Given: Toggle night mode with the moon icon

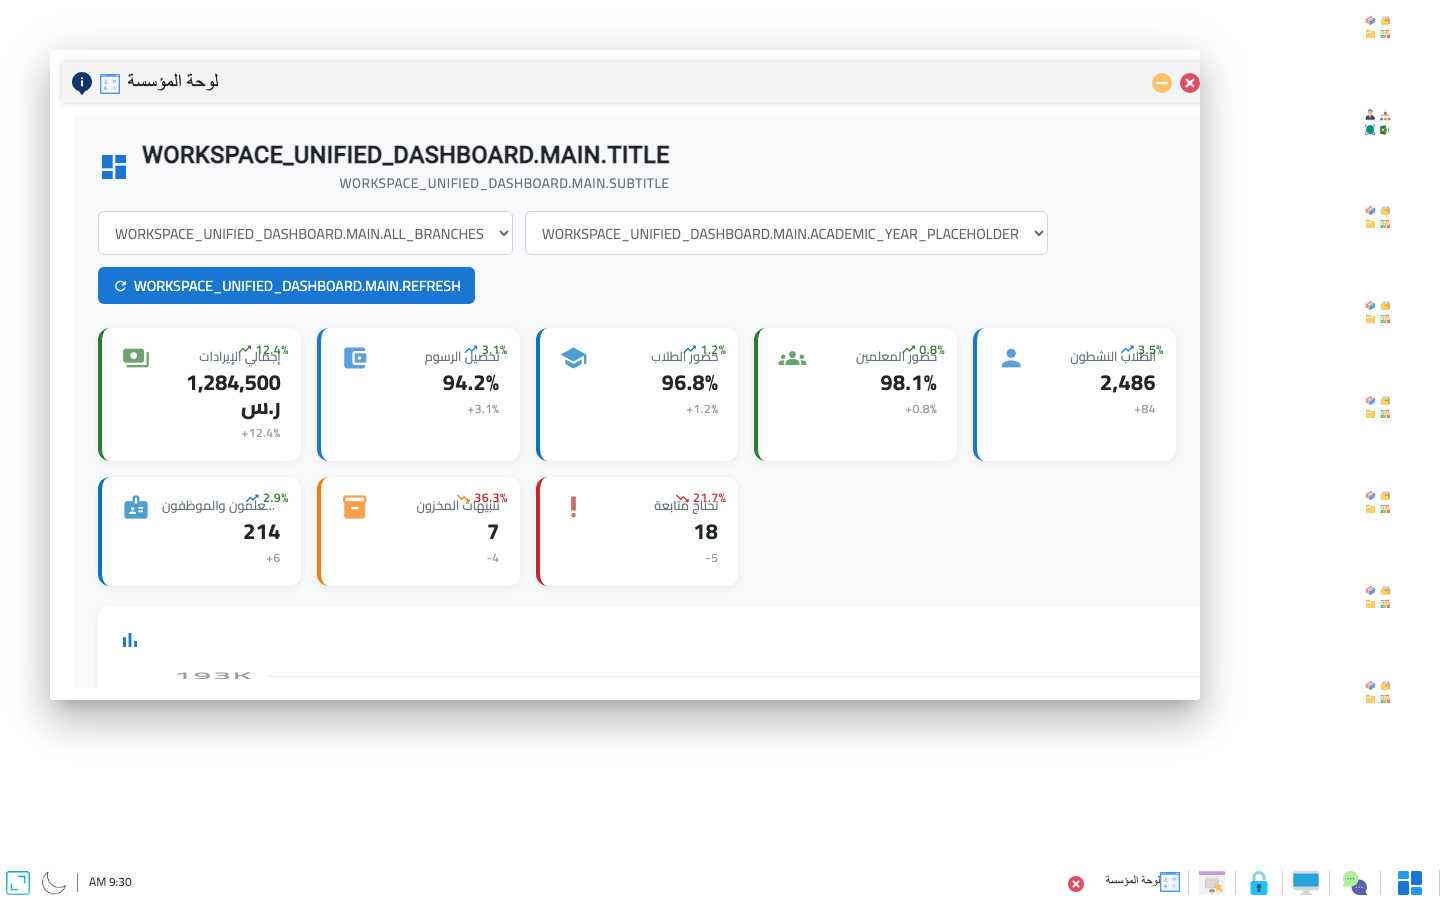Looking at the screenshot, I should (54, 883).
